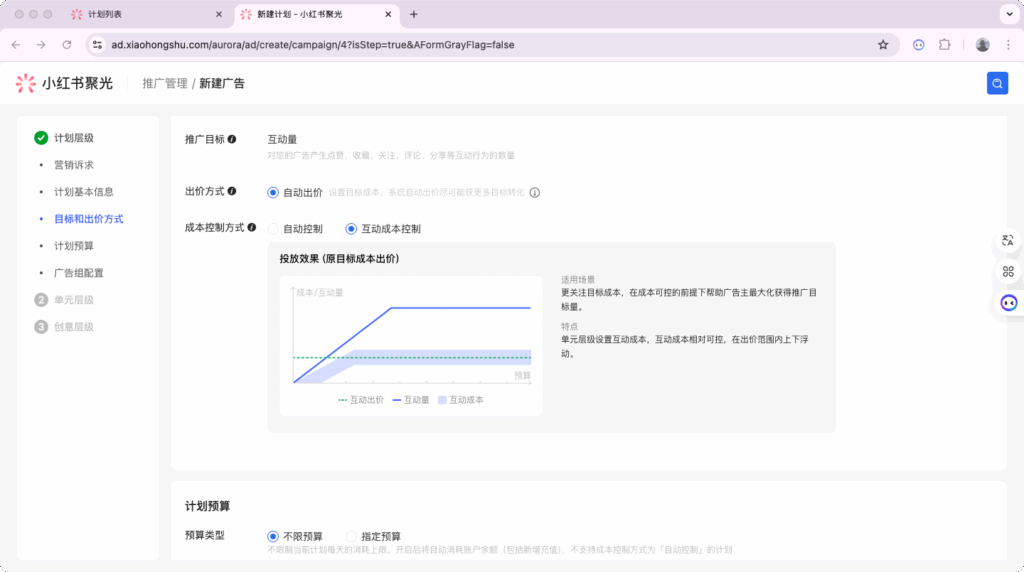Screen dimensions: 1024x572
Task: Open the Chrome three-dot menu
Action: [x=1008, y=45]
